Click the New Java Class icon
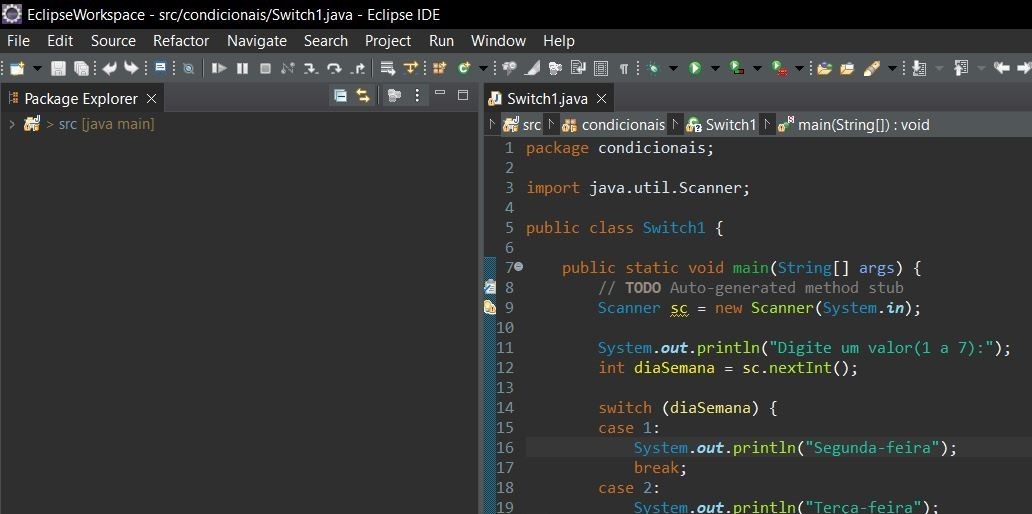The height and width of the screenshot is (514, 1032). 465,68
